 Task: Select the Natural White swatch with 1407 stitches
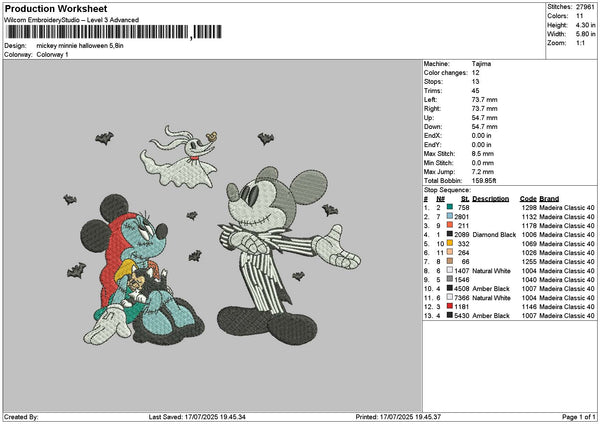pos(450,271)
